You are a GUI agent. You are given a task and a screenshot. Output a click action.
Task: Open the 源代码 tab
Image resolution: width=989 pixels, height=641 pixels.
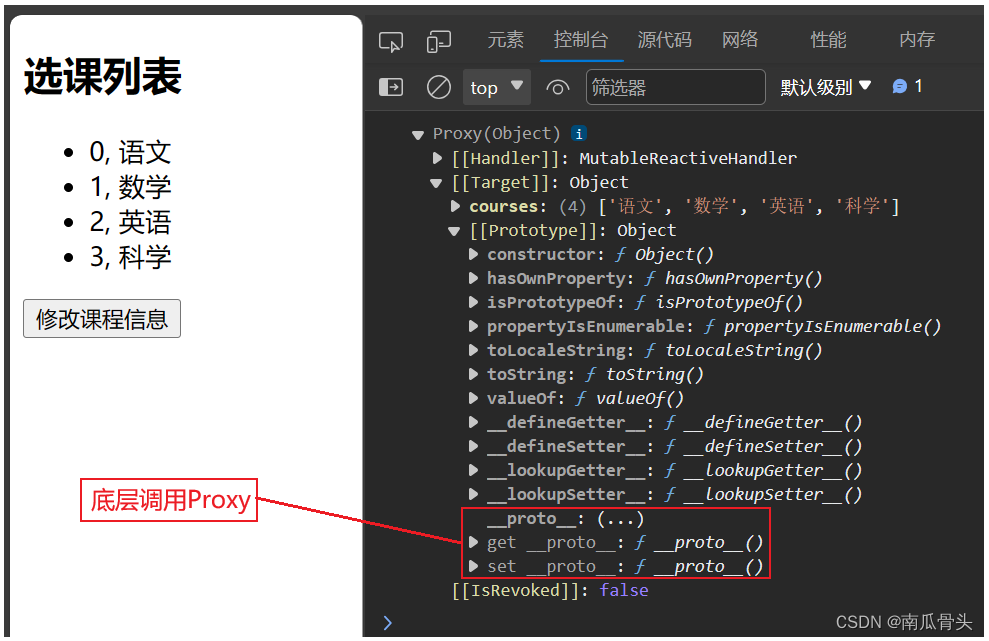tap(664, 40)
